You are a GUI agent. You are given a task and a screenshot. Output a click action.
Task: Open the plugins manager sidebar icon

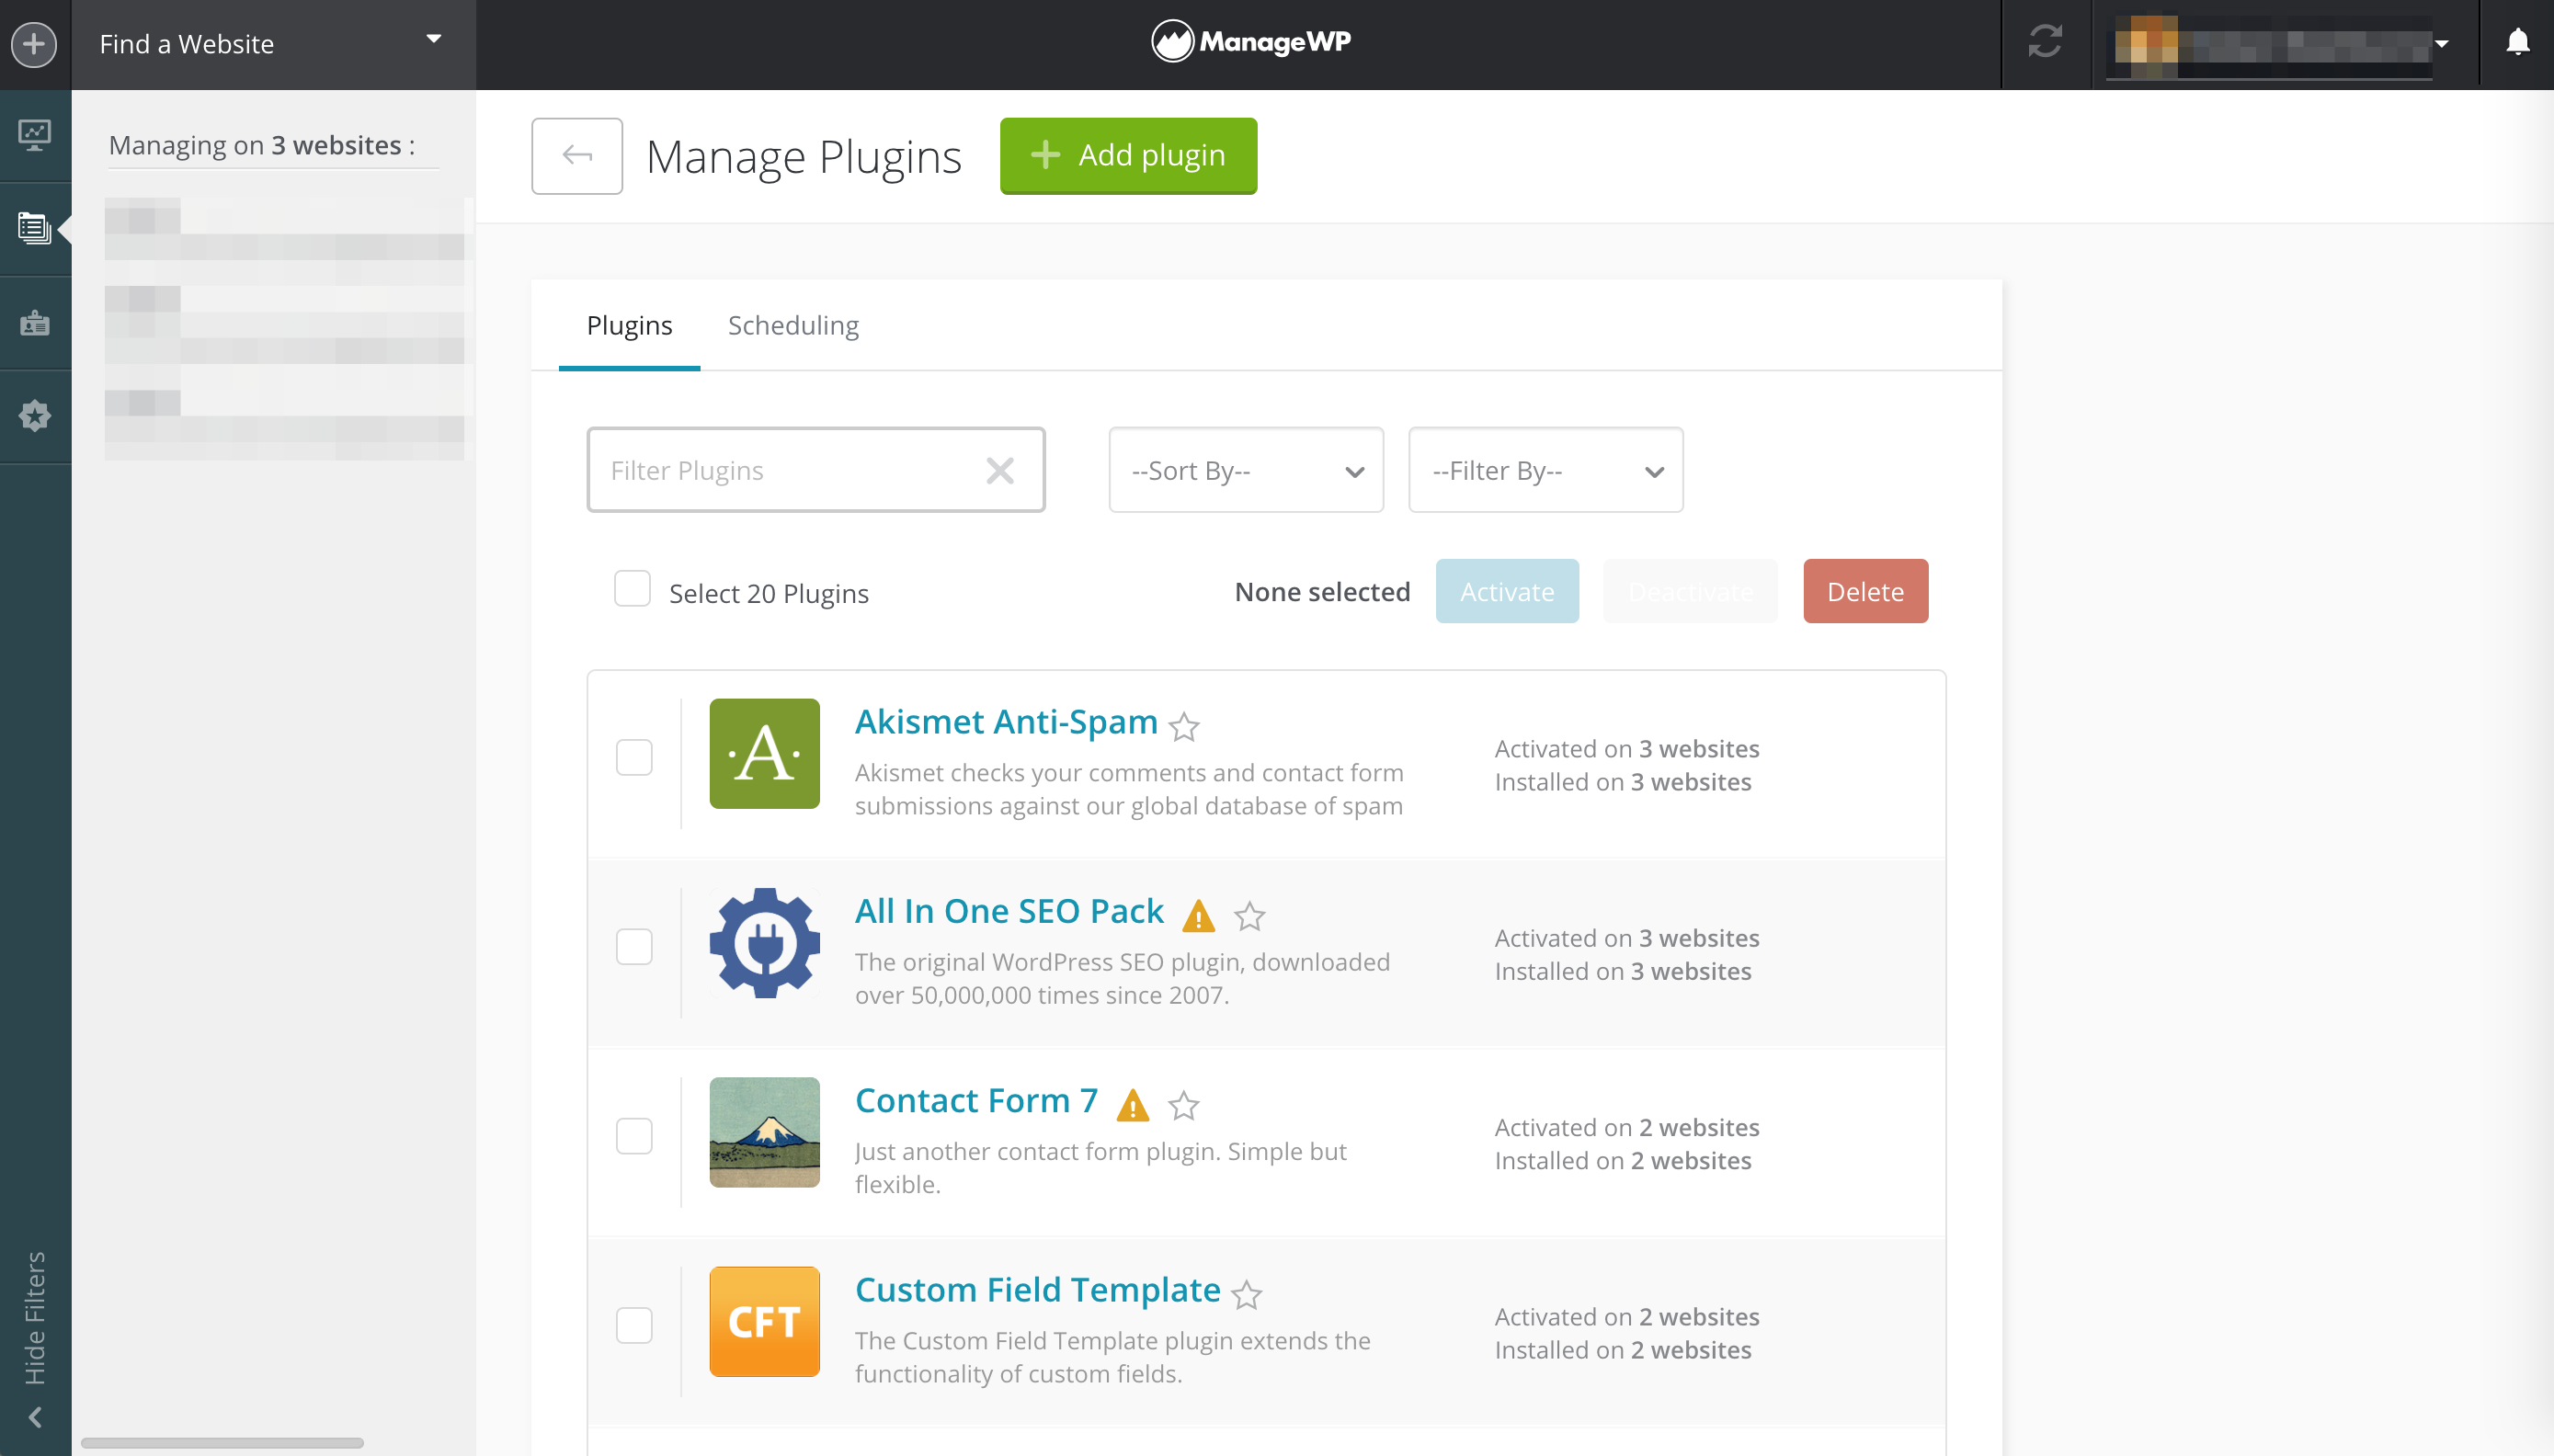point(35,228)
